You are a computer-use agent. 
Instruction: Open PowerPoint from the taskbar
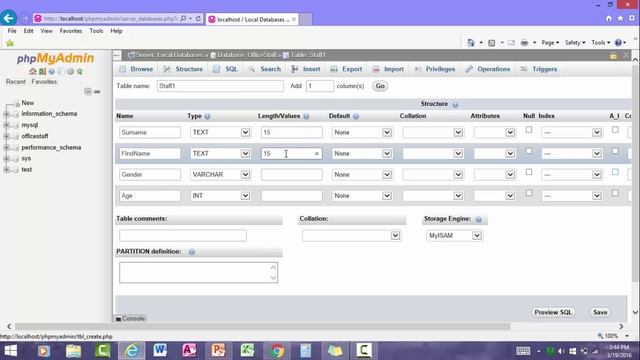point(218,350)
